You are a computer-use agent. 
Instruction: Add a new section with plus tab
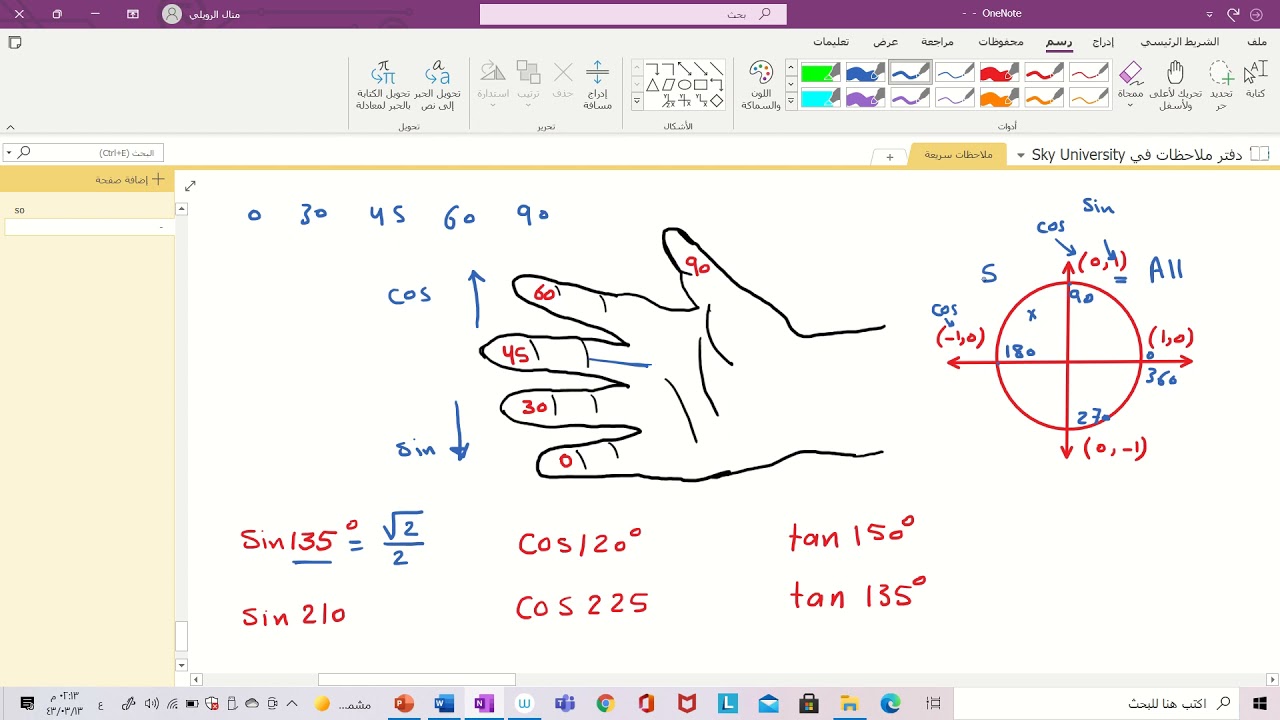pyautogui.click(x=889, y=157)
